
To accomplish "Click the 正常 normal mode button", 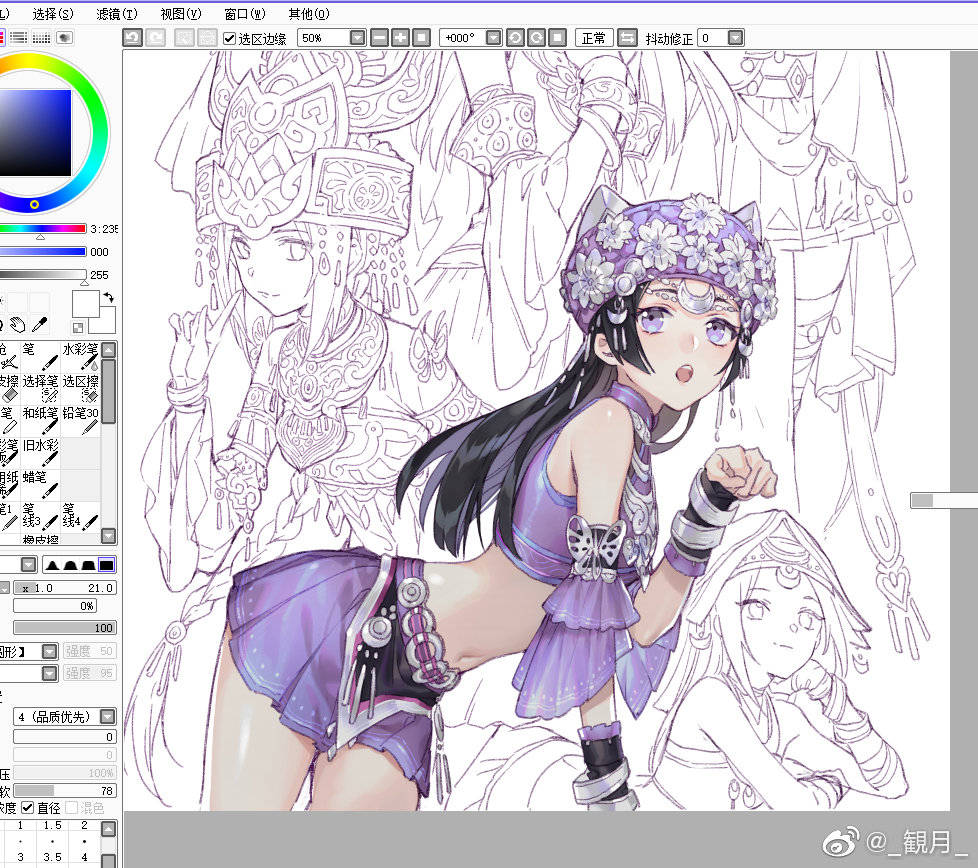I will [594, 38].
